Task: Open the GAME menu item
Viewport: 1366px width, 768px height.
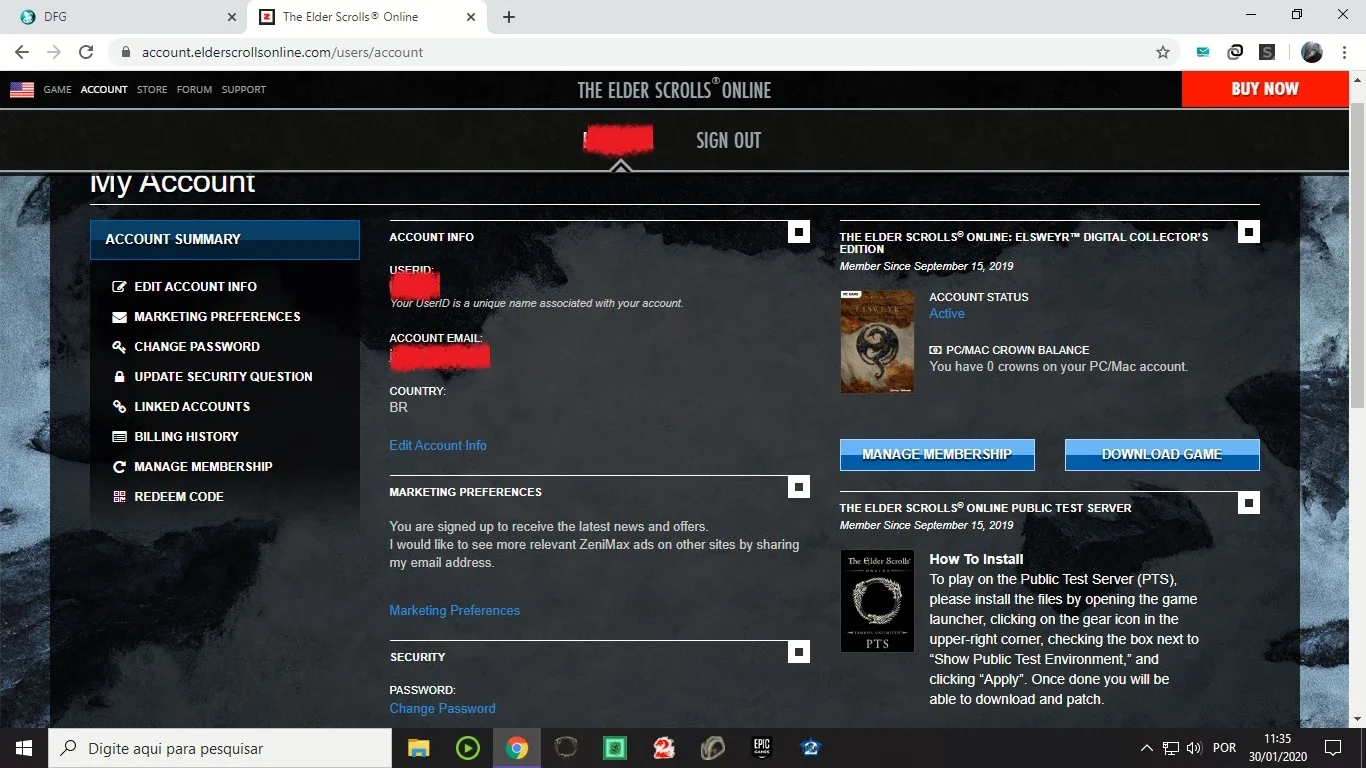Action: point(57,90)
